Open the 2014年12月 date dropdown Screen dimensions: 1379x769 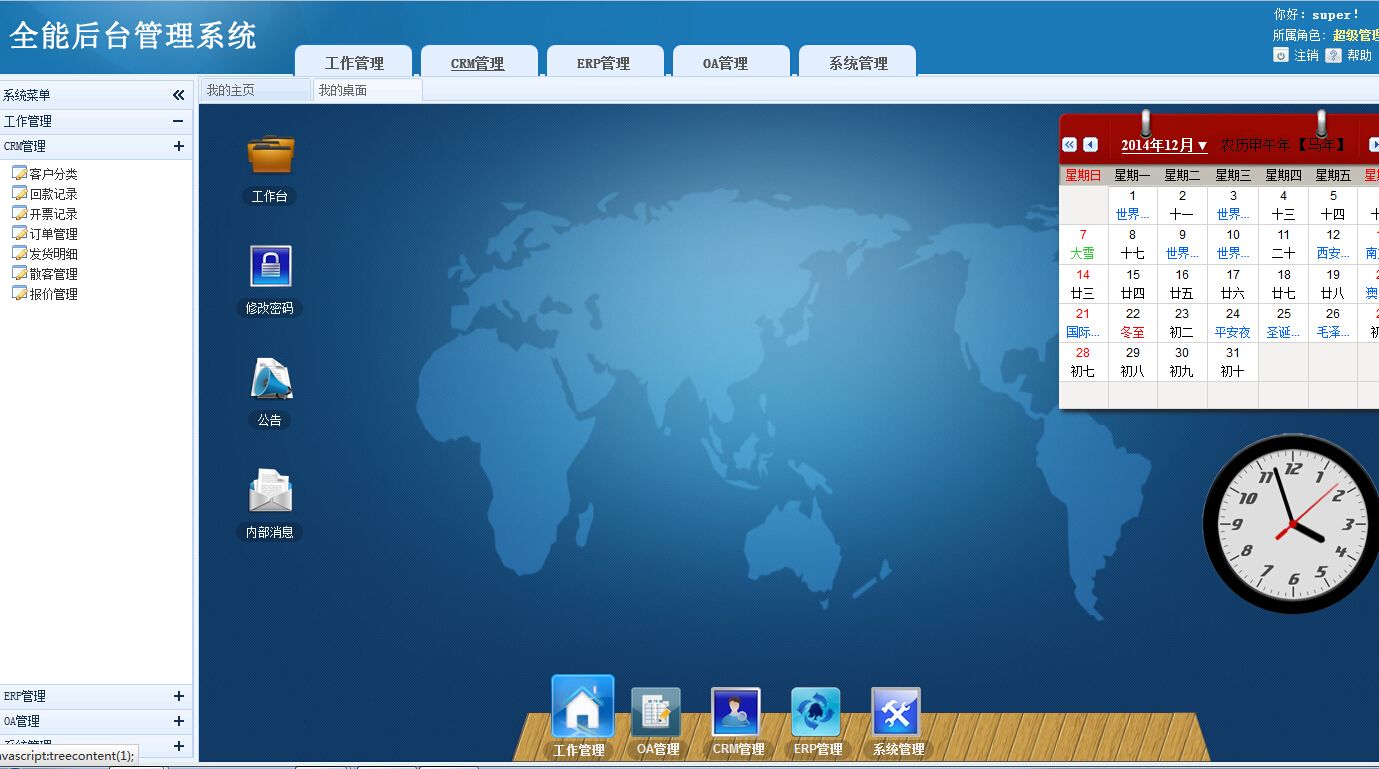(x=1162, y=144)
